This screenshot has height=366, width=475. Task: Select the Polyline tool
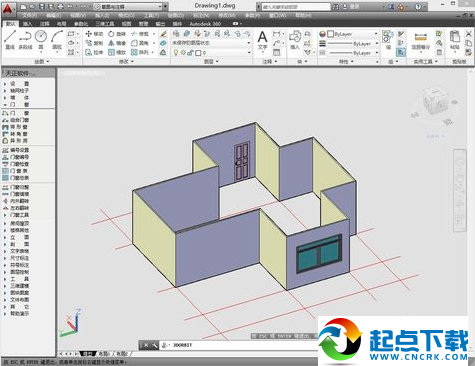click(x=25, y=39)
